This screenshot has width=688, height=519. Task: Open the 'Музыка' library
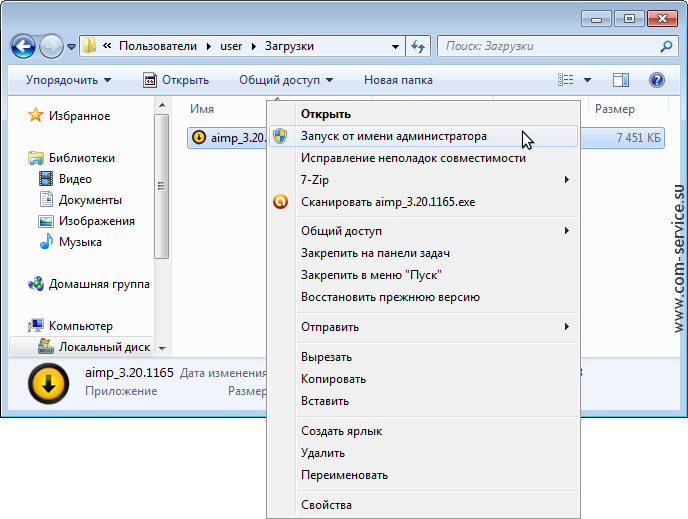click(70, 242)
